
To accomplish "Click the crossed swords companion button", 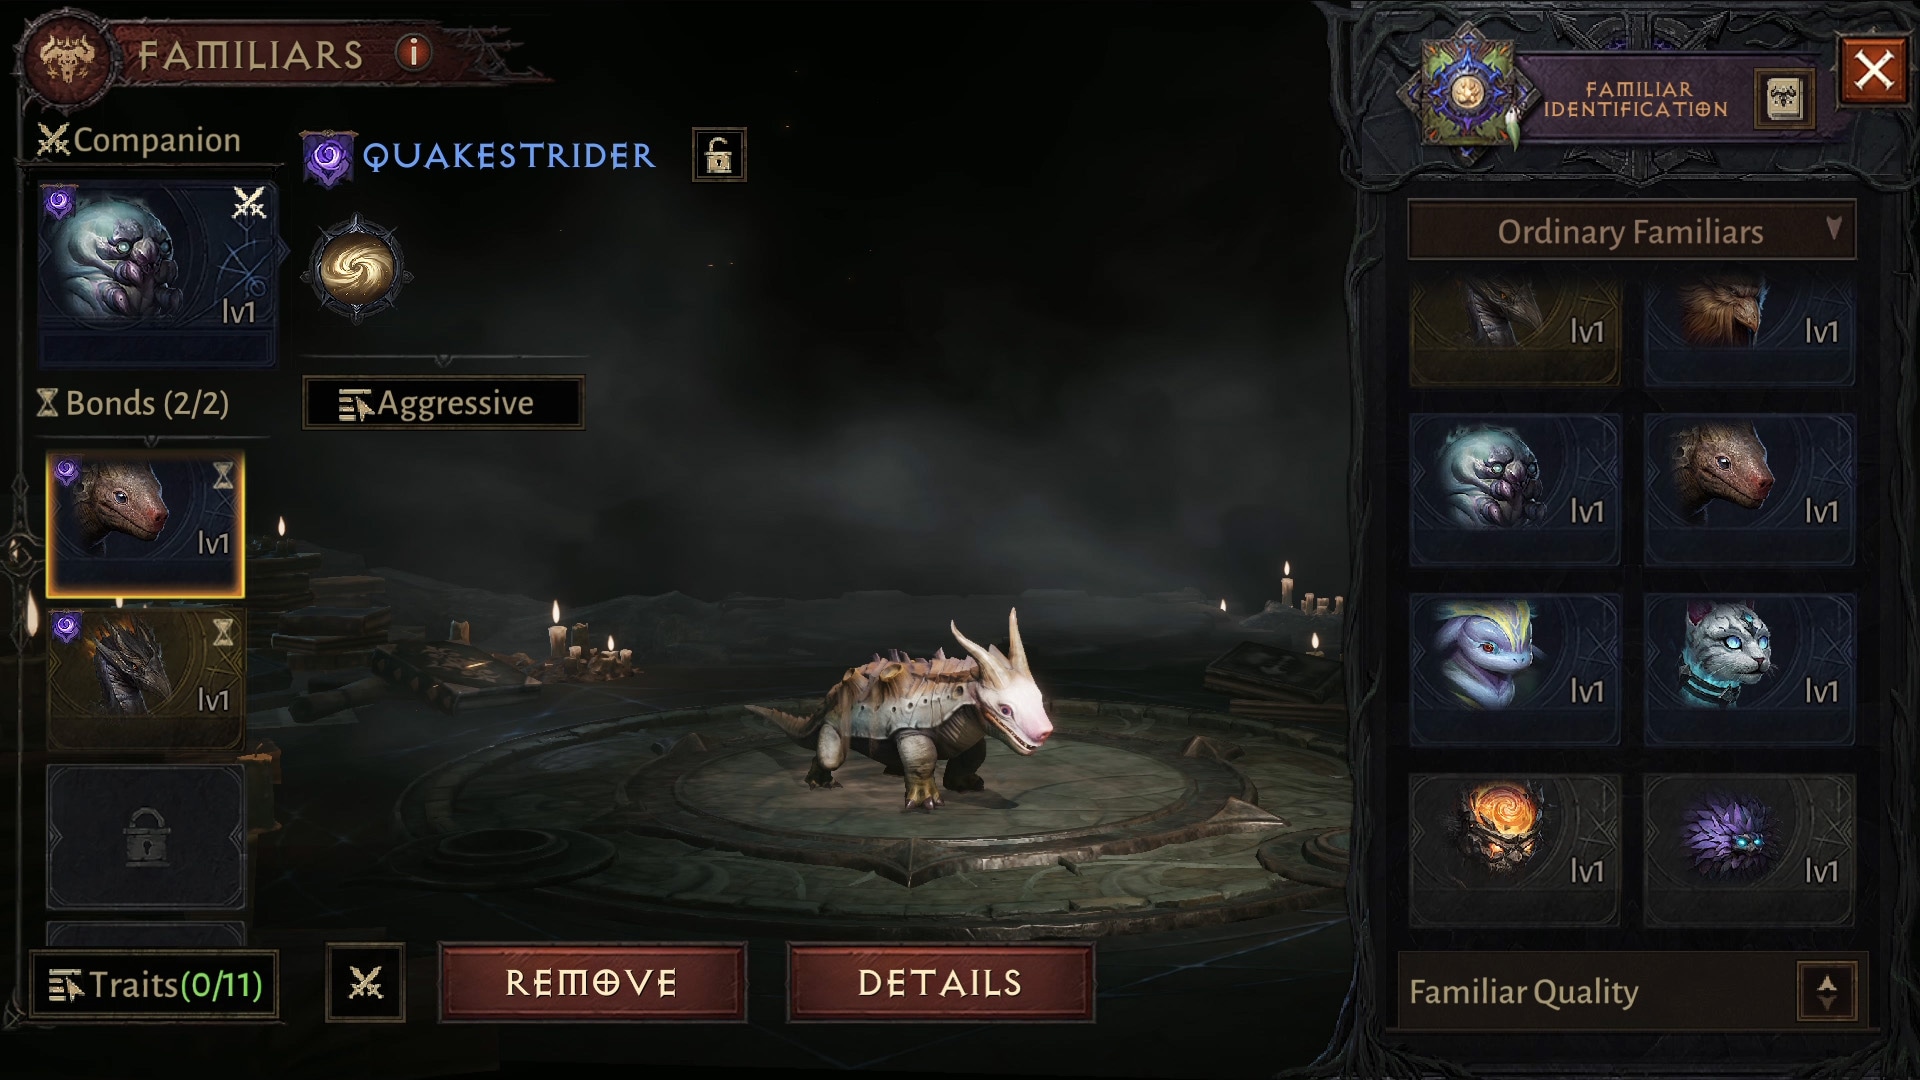I will pyautogui.click(x=366, y=983).
